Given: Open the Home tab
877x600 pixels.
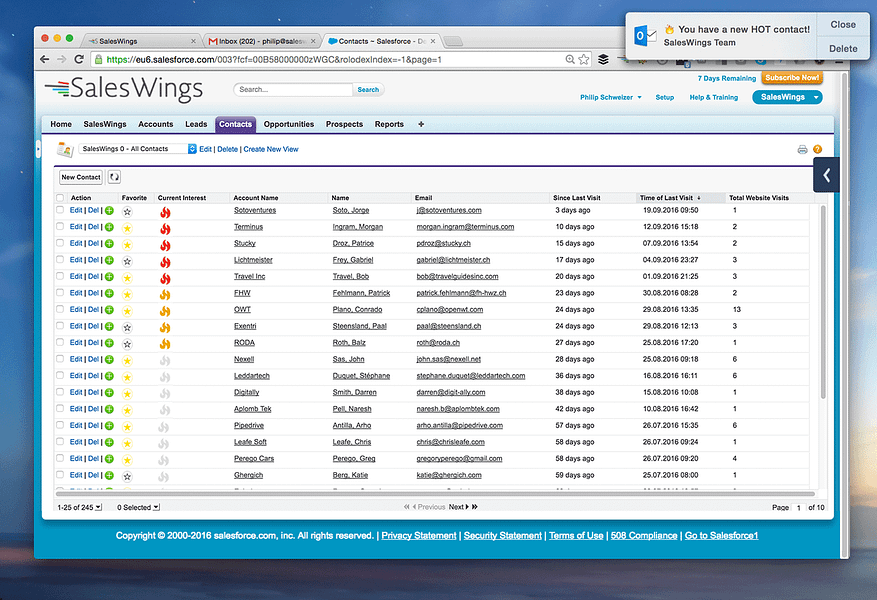Looking at the screenshot, I should [x=61, y=124].
